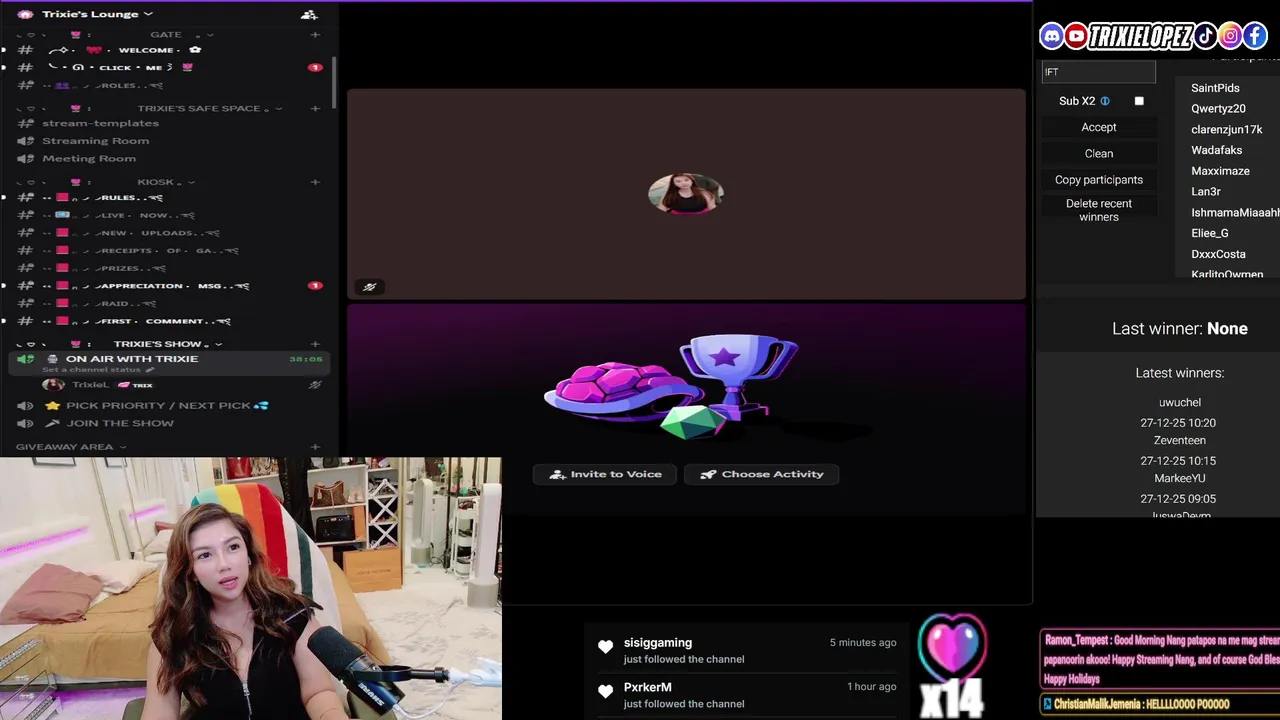Click Set a channel status pencil

pos(150,370)
